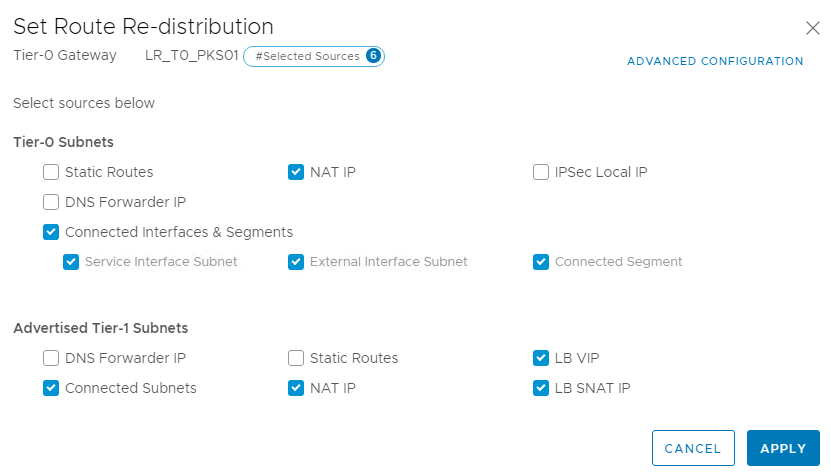Toggle Service Interface Subnet checkbox
The height and width of the screenshot is (476, 831).
coord(71,262)
